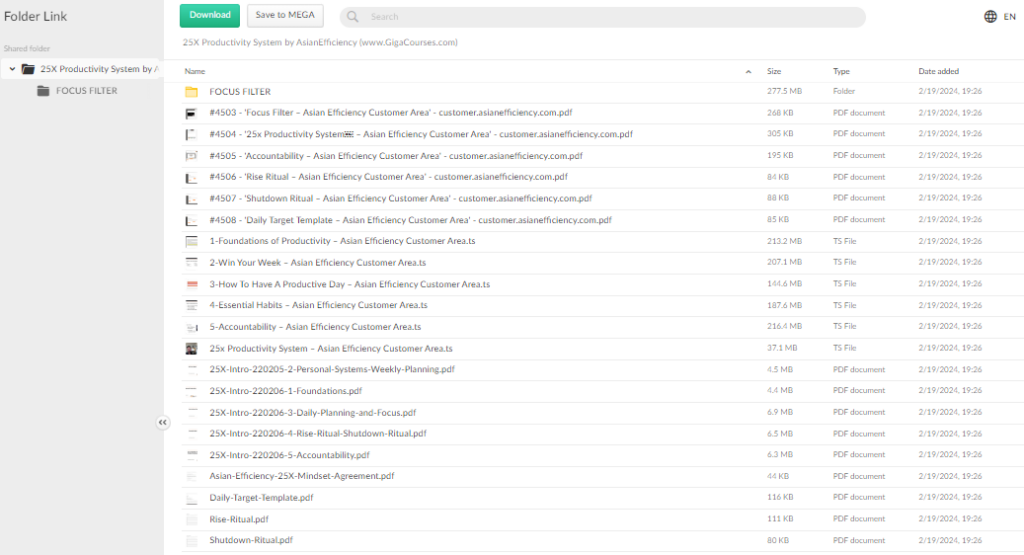The image size is (1024, 555).
Task: Select 3-How To Have A Productive Day name
Action: point(349,284)
